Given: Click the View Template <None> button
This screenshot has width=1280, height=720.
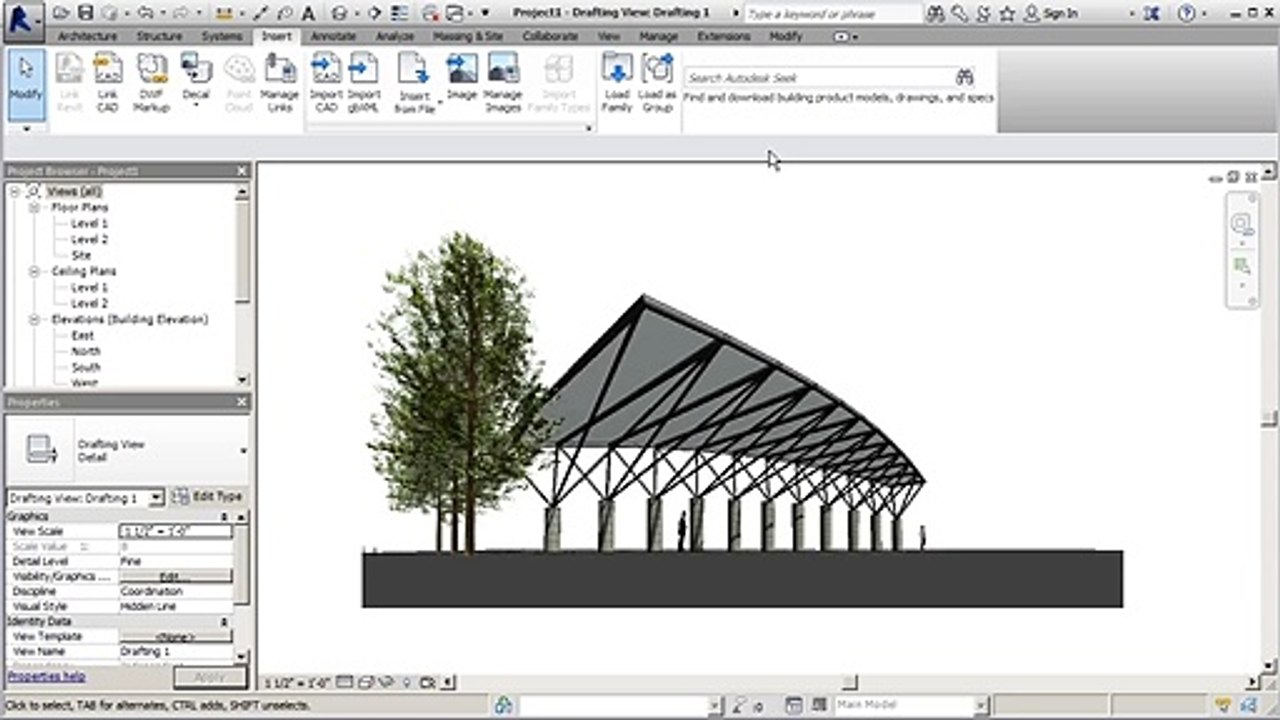Looking at the screenshot, I should click(175, 636).
